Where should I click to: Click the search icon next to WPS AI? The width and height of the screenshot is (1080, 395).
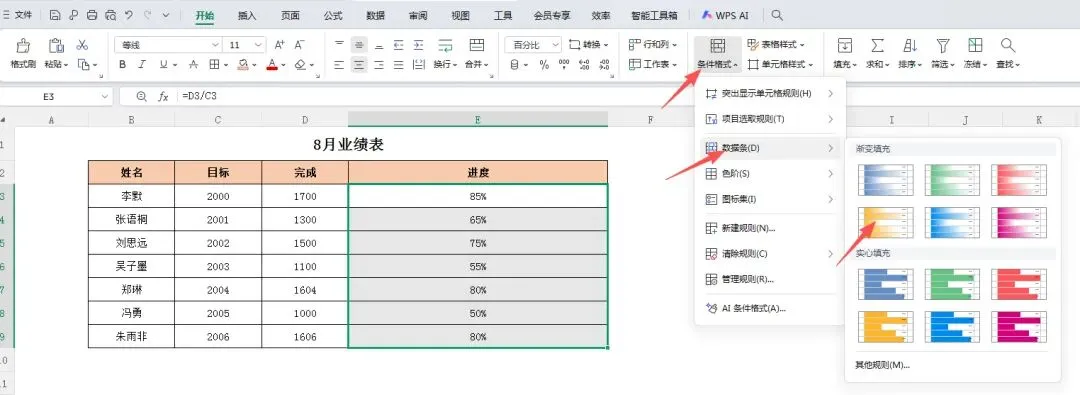777,14
